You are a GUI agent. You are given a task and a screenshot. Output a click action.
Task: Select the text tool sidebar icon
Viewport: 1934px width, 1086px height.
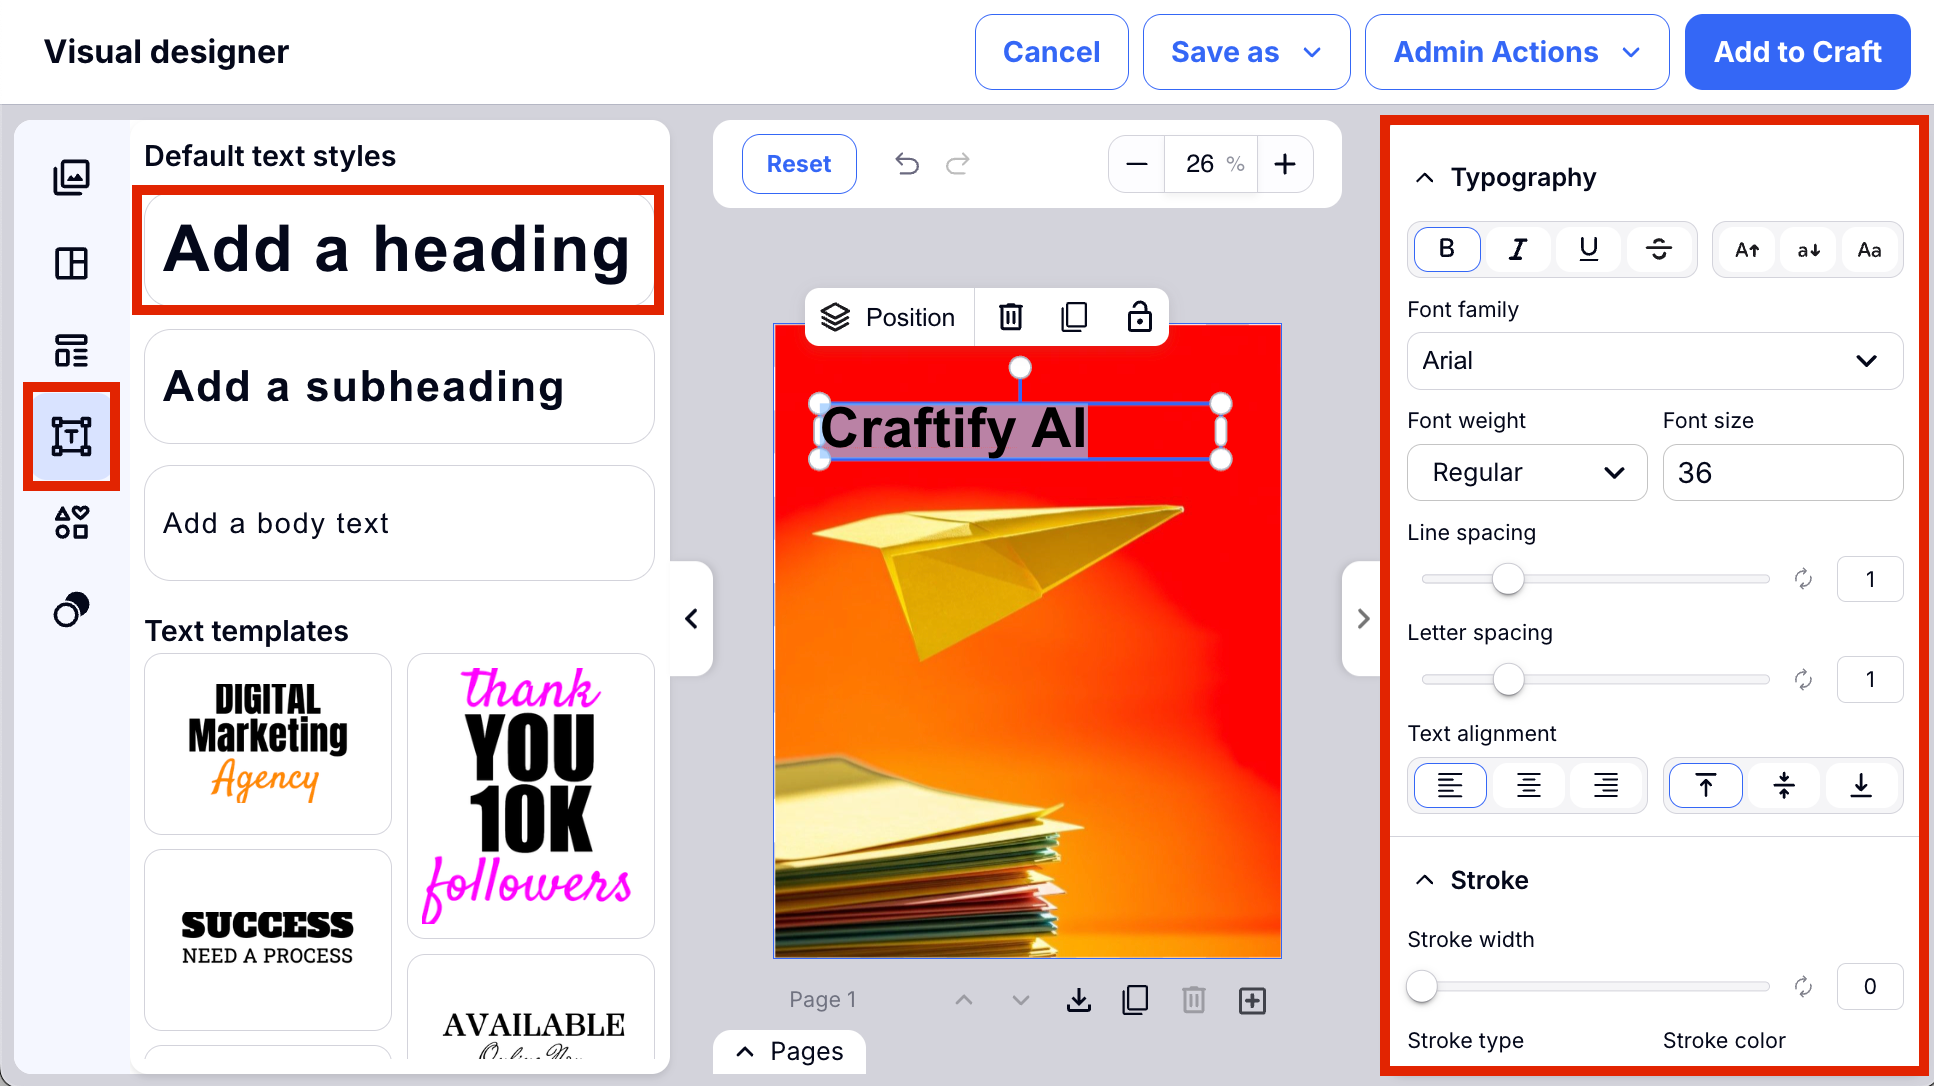coord(71,437)
